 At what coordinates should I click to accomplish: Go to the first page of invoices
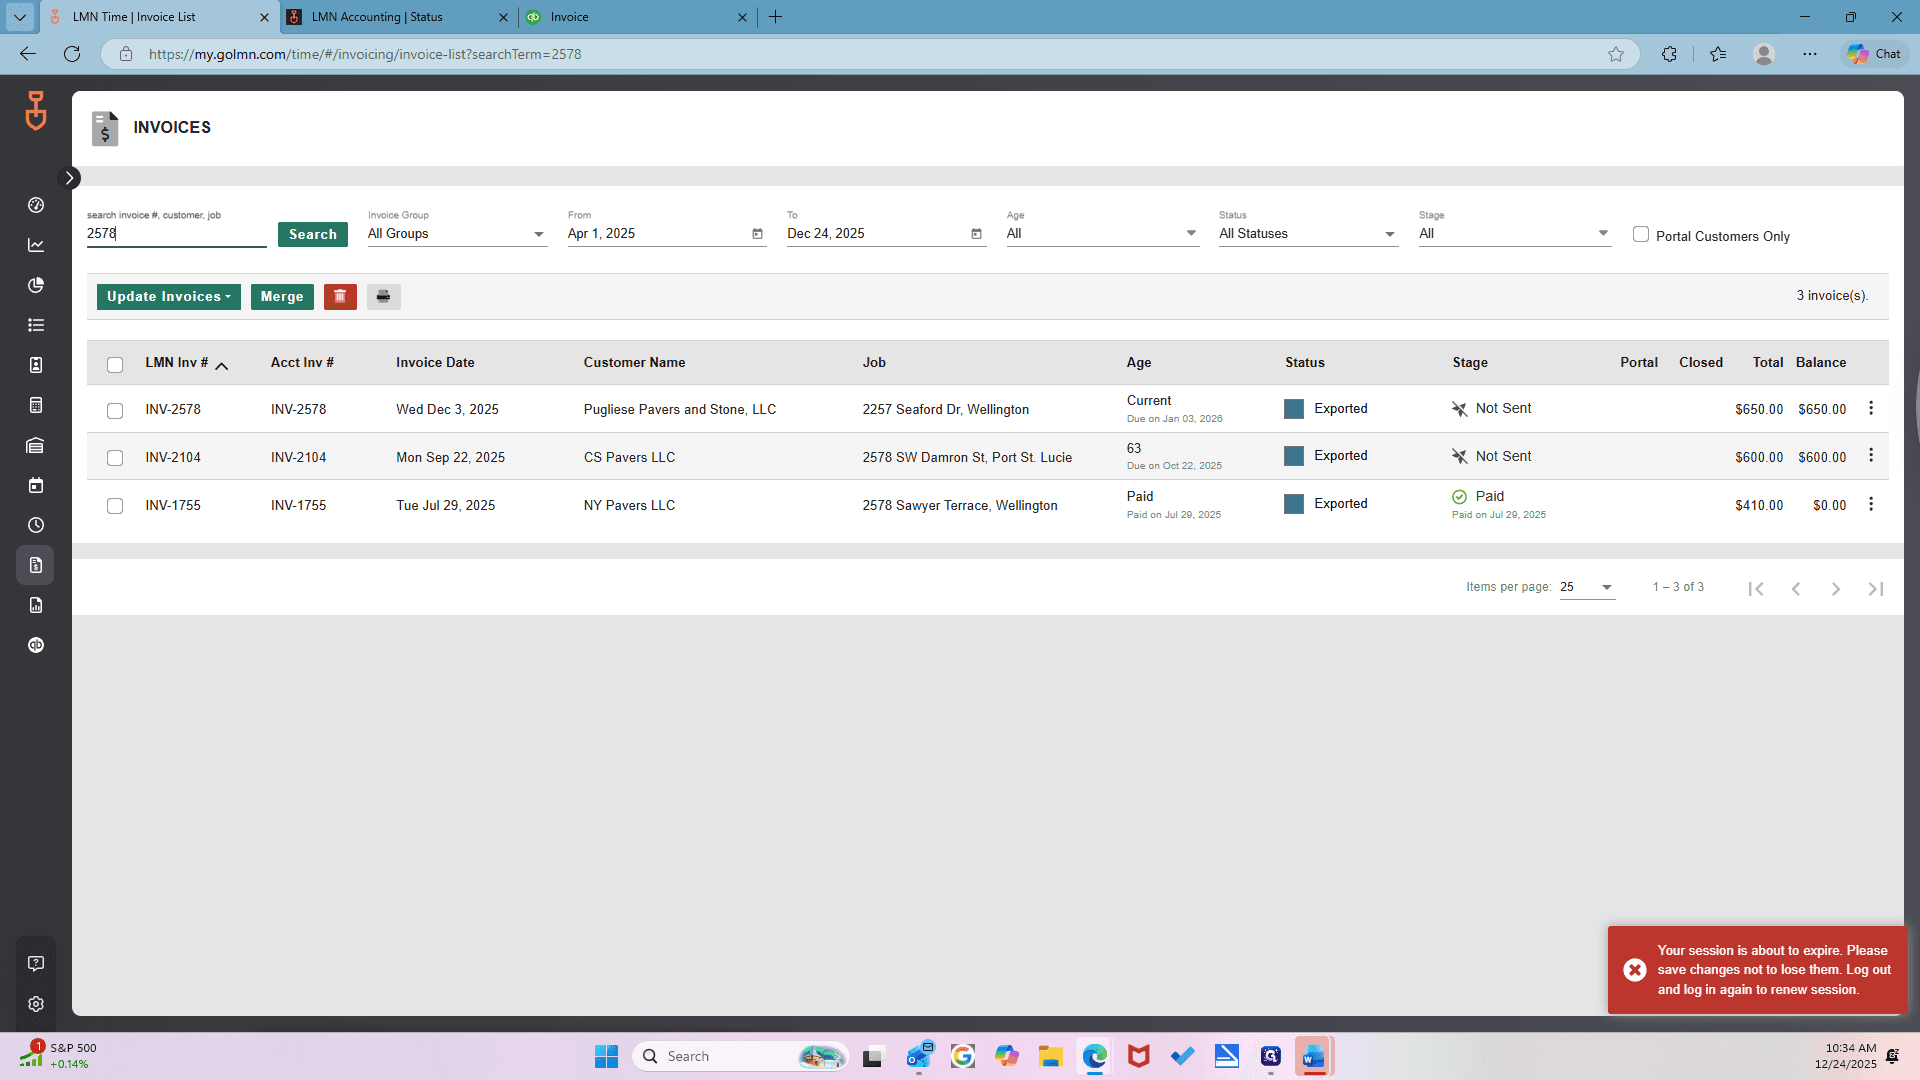pos(1756,589)
